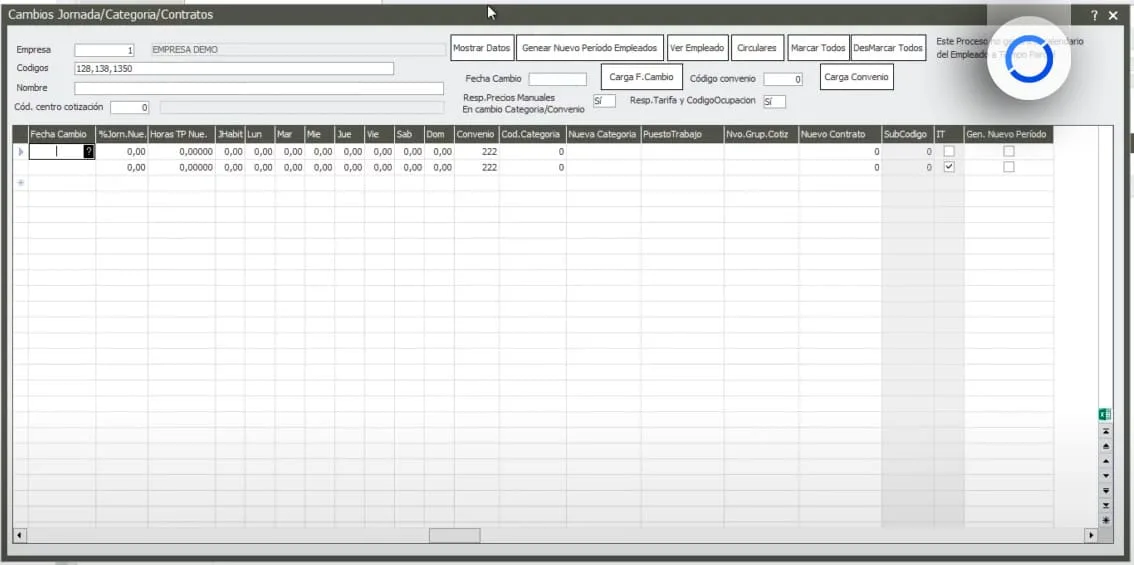The height and width of the screenshot is (565, 1134).
Task: Click the Fecha Cambio date field above grid
Action: pos(558,79)
